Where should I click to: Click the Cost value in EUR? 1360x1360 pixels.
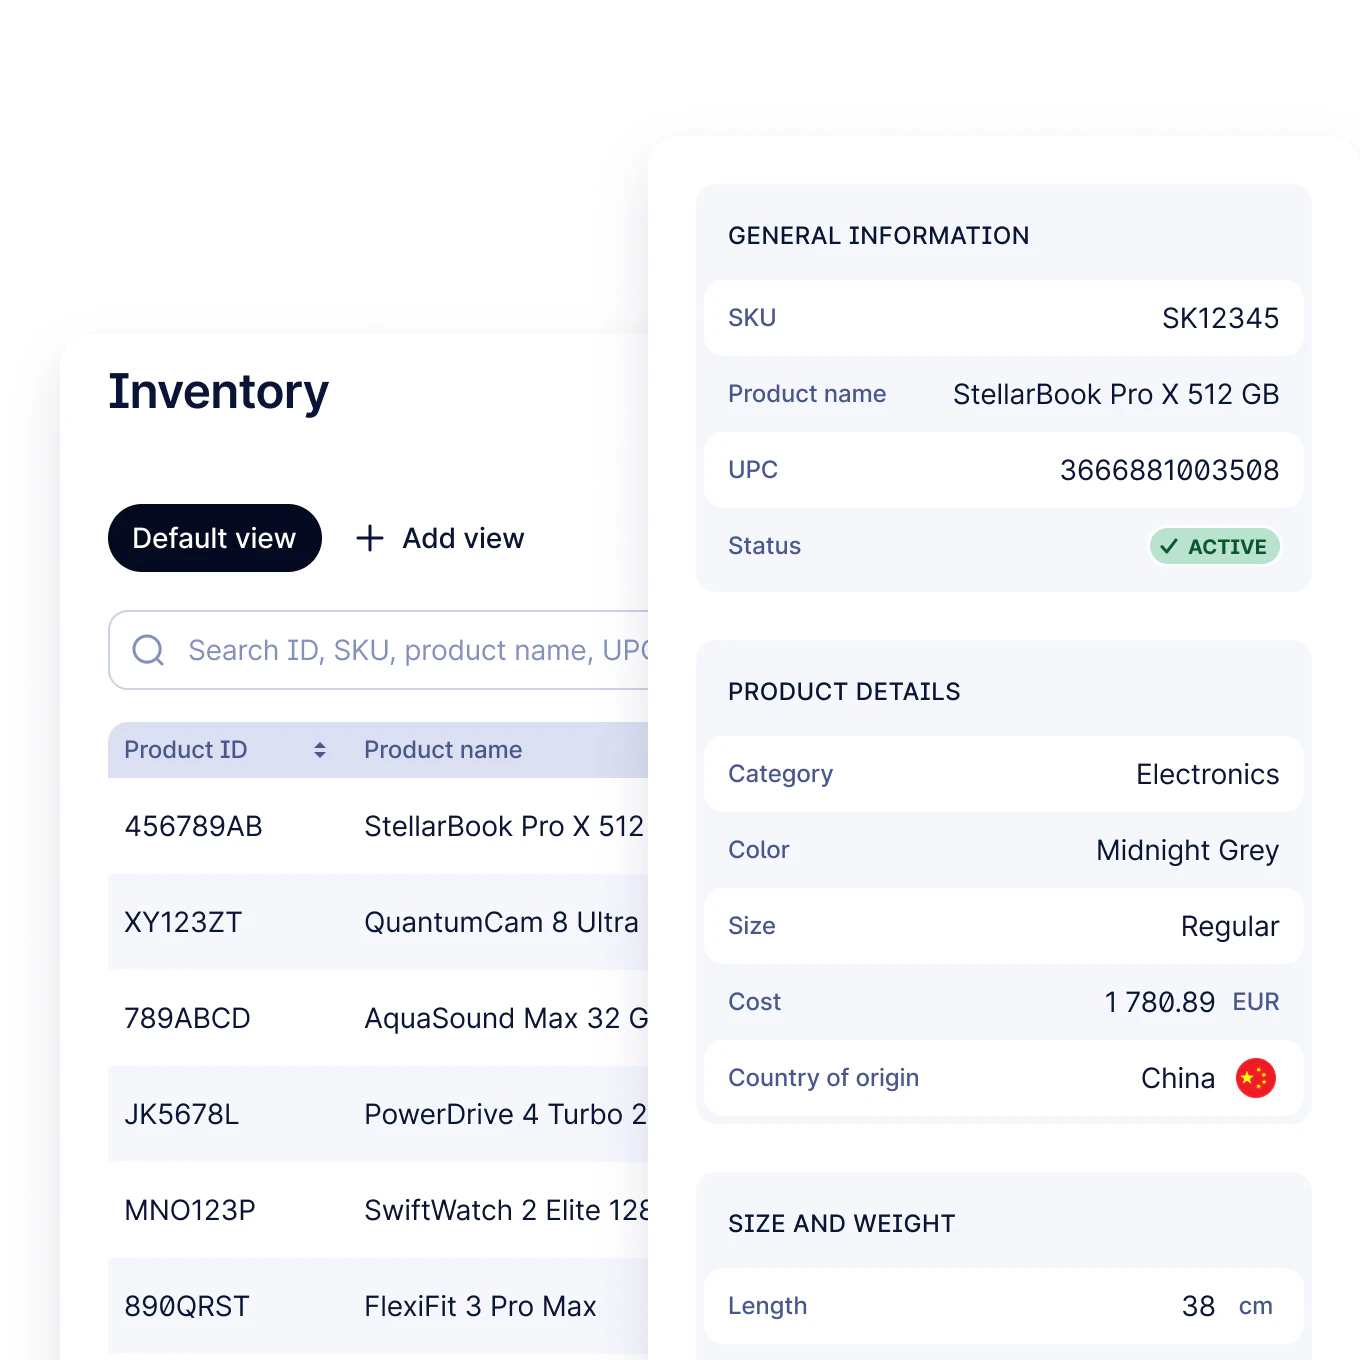pyautogui.click(x=1160, y=1001)
